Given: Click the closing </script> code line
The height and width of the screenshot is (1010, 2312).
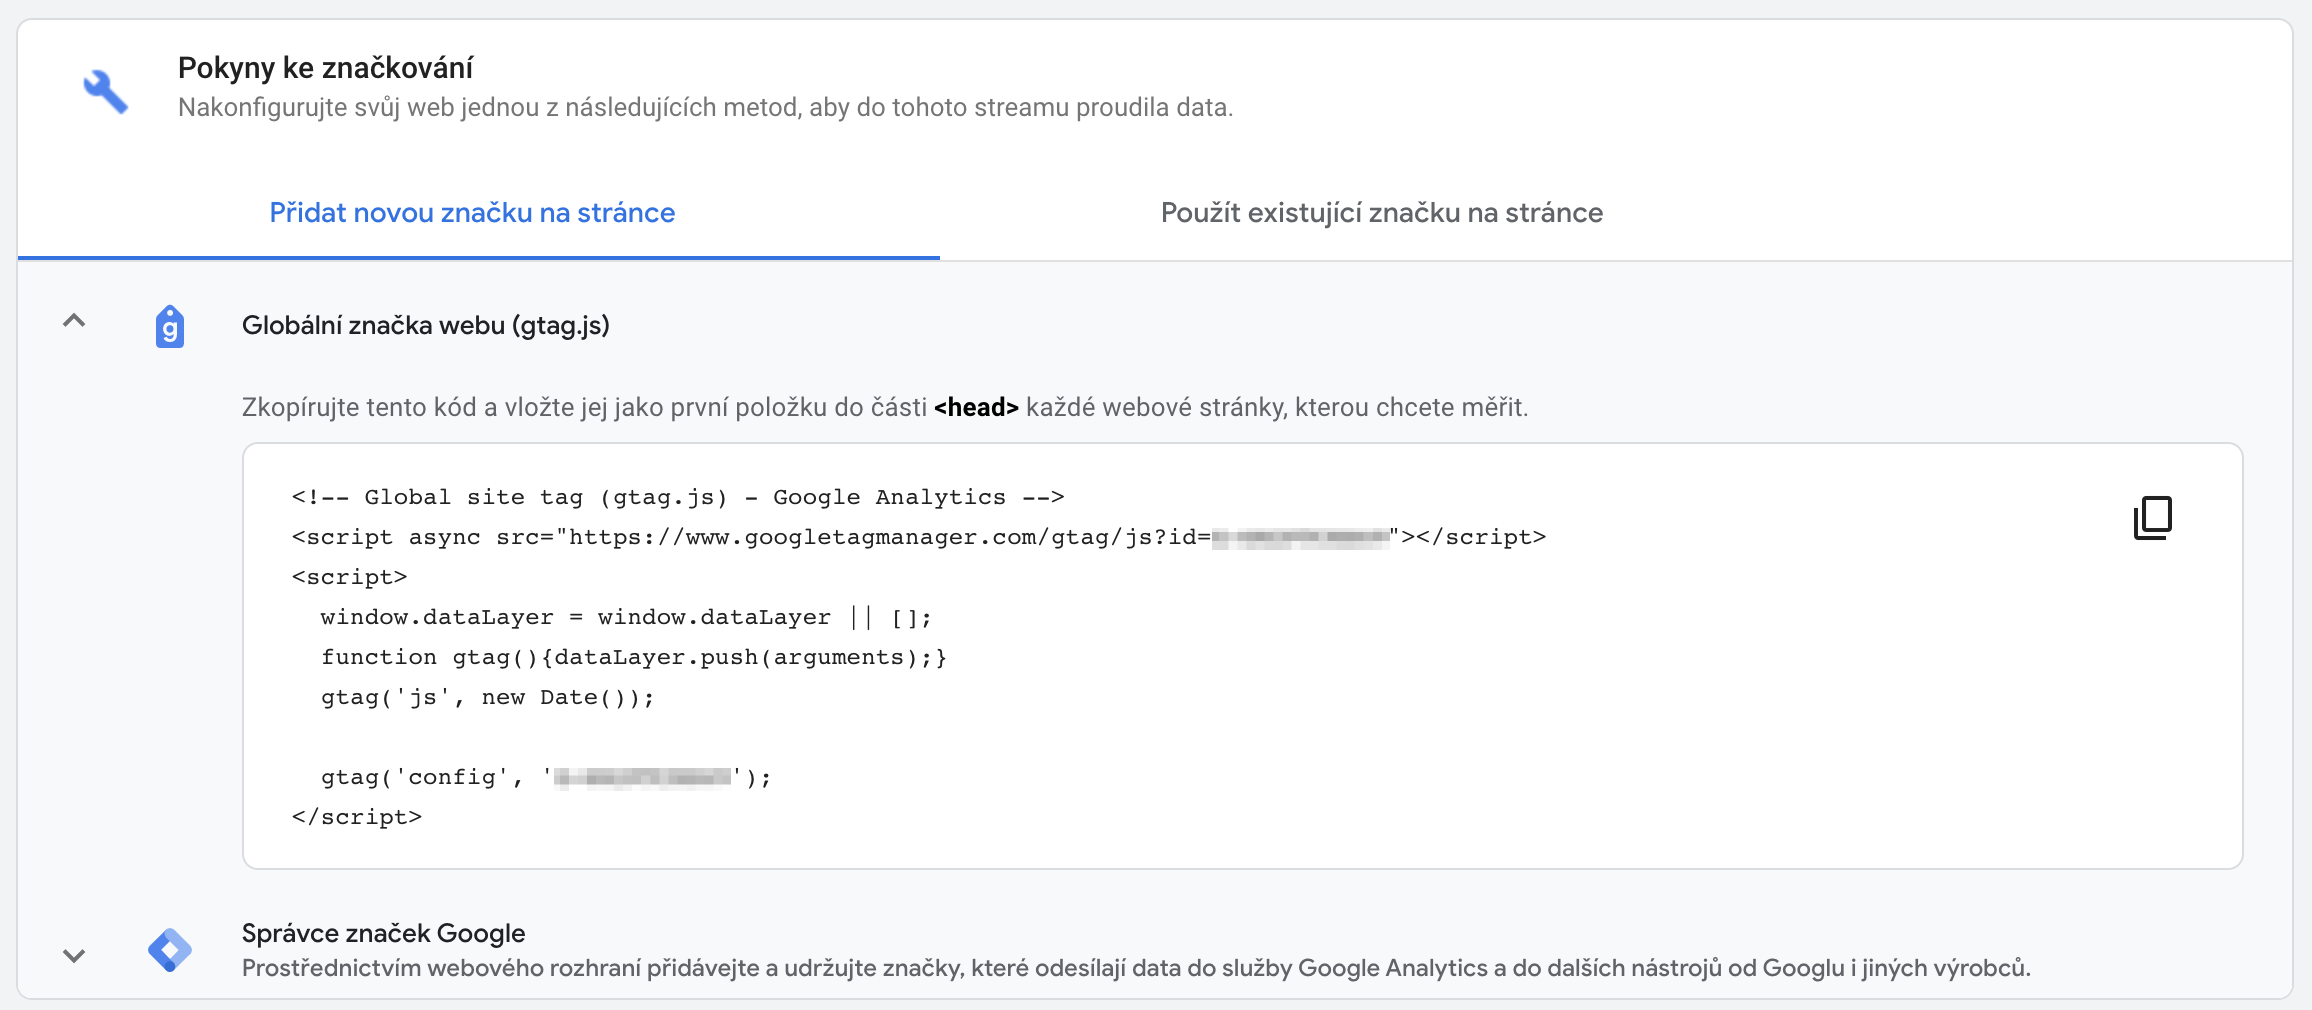Looking at the screenshot, I should coord(357,817).
